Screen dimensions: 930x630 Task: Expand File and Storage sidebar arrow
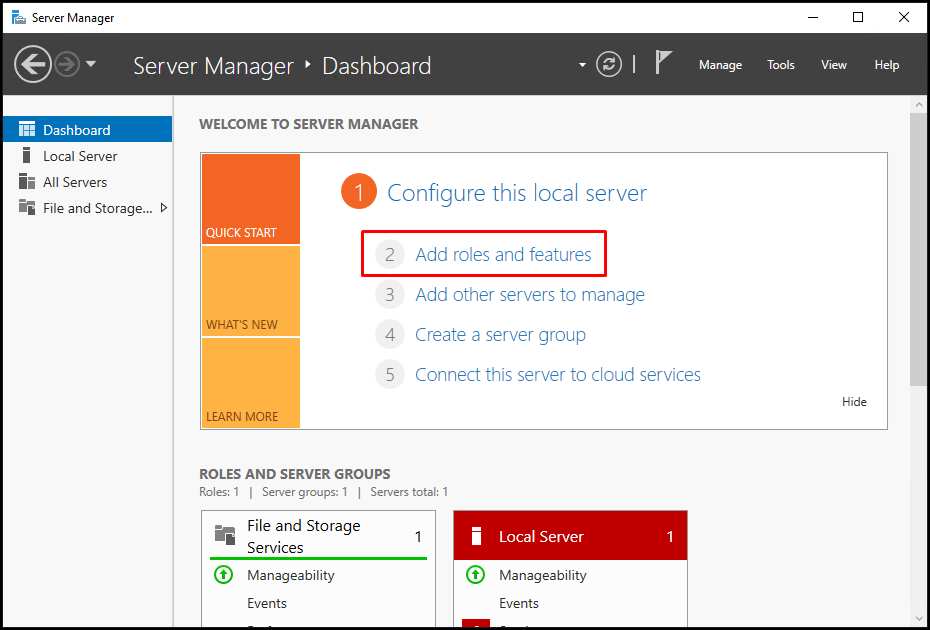coord(164,208)
